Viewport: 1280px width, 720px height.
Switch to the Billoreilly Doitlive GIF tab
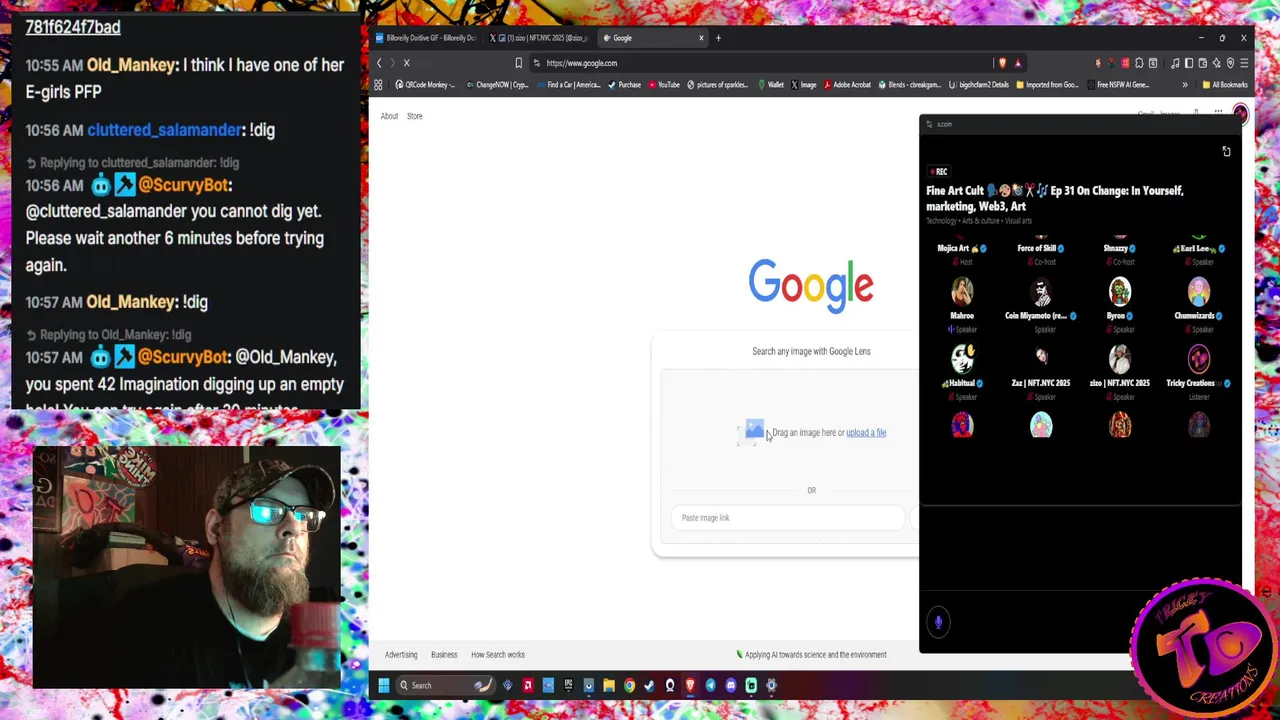428,38
